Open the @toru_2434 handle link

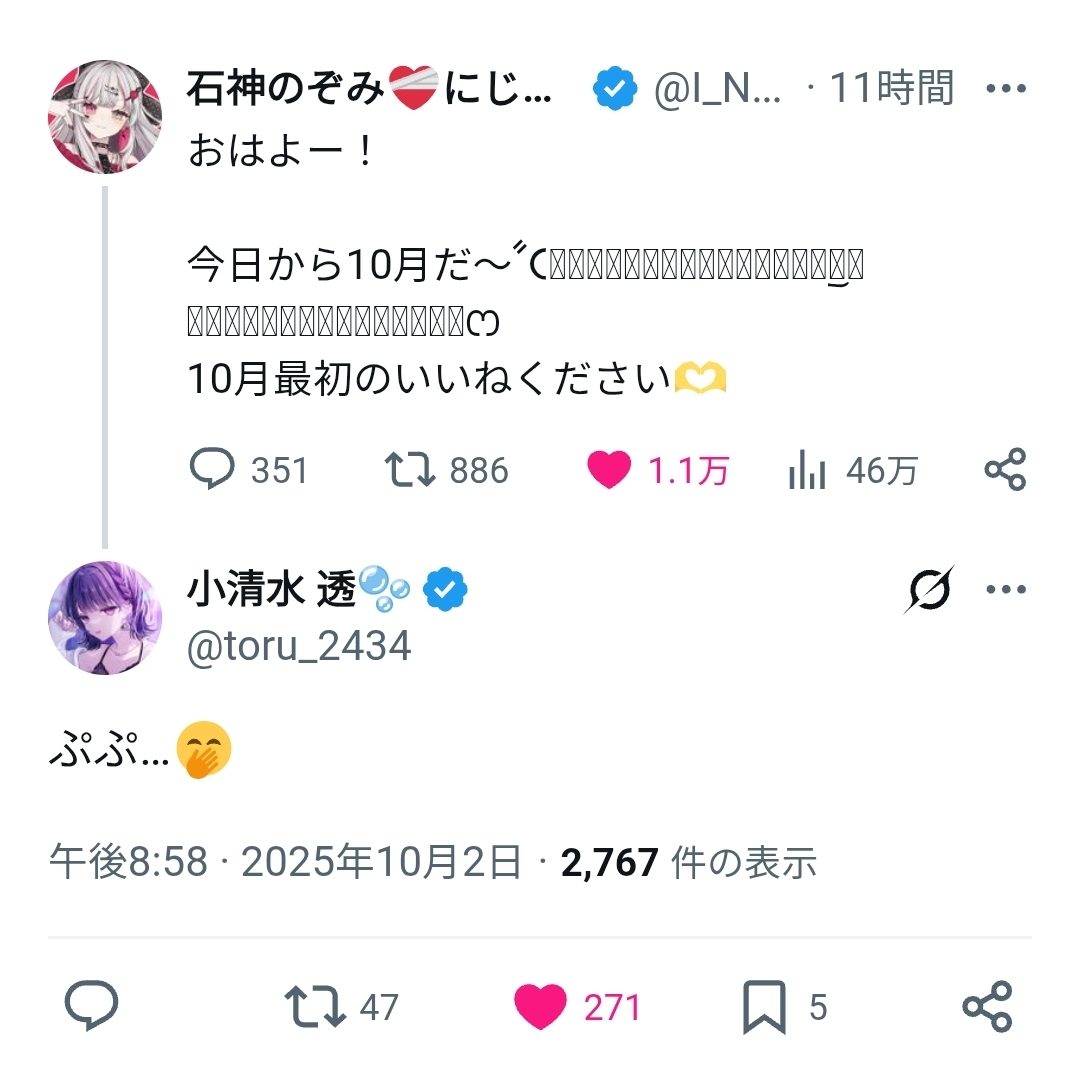(x=299, y=646)
